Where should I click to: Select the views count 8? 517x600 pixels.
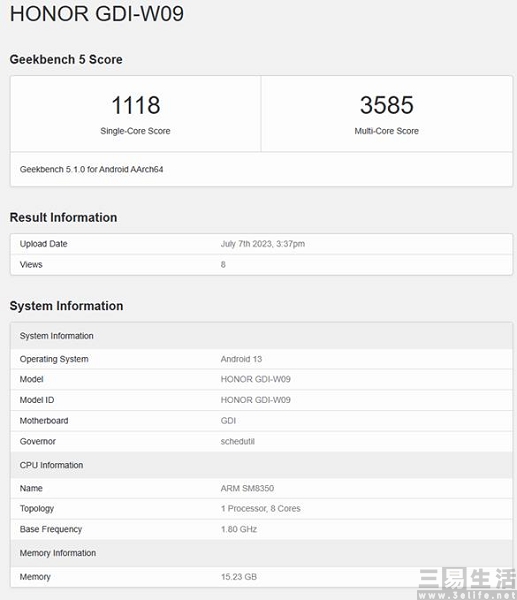(x=223, y=264)
